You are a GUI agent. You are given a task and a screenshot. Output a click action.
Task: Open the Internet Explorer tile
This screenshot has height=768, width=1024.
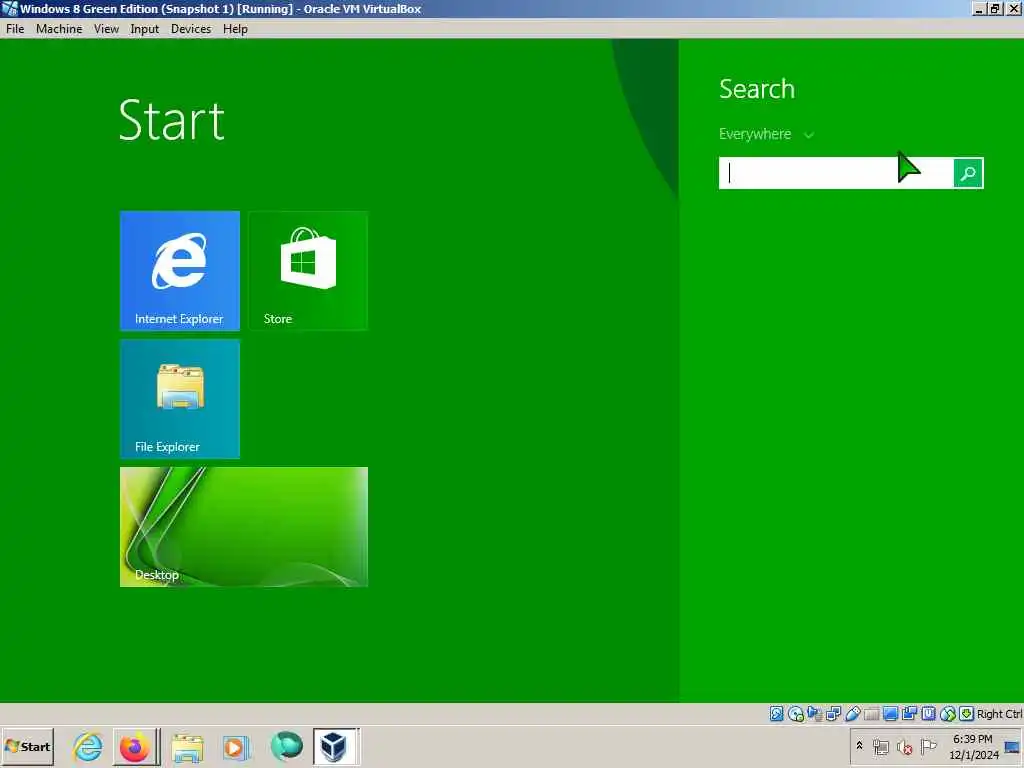tap(180, 270)
